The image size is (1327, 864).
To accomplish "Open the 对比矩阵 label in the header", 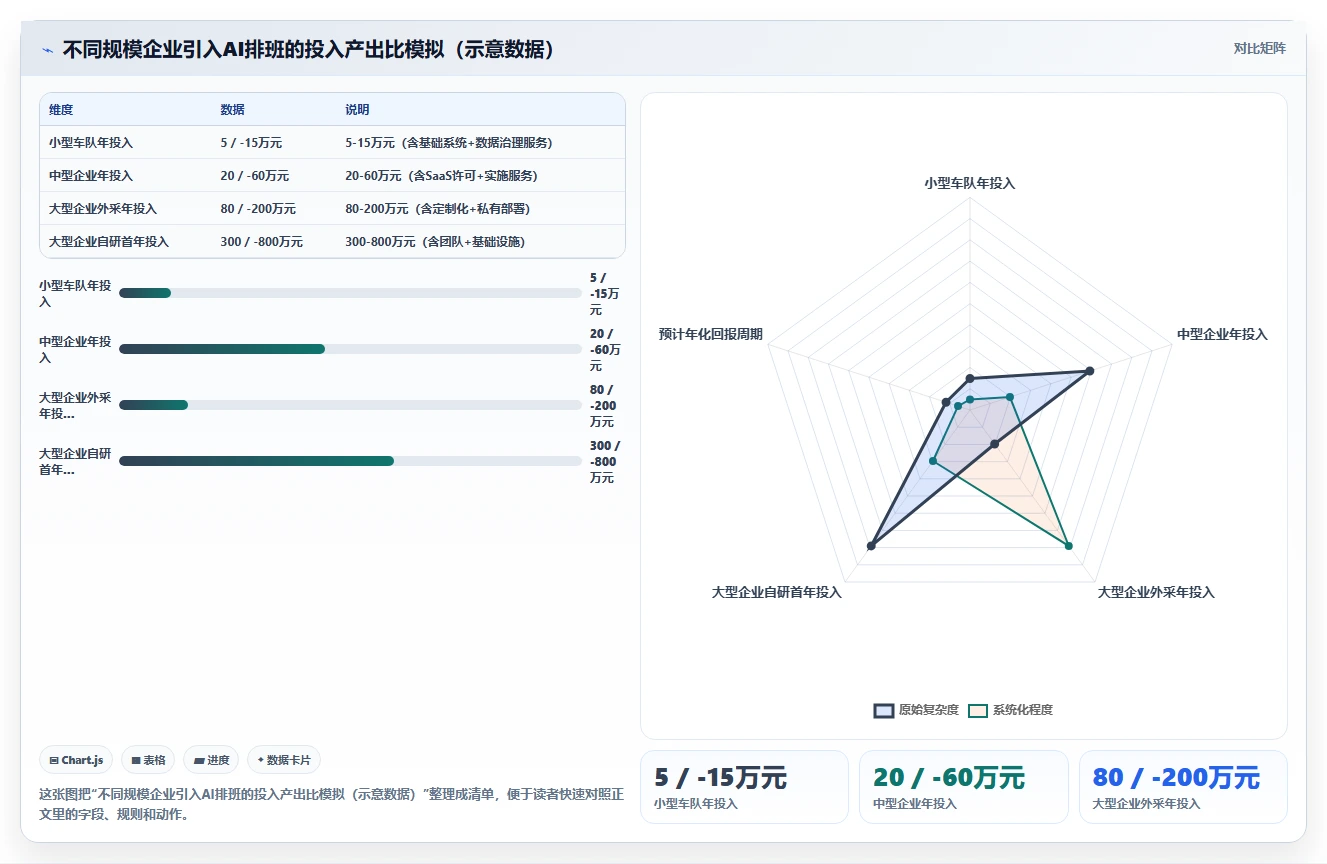I will pos(1260,48).
